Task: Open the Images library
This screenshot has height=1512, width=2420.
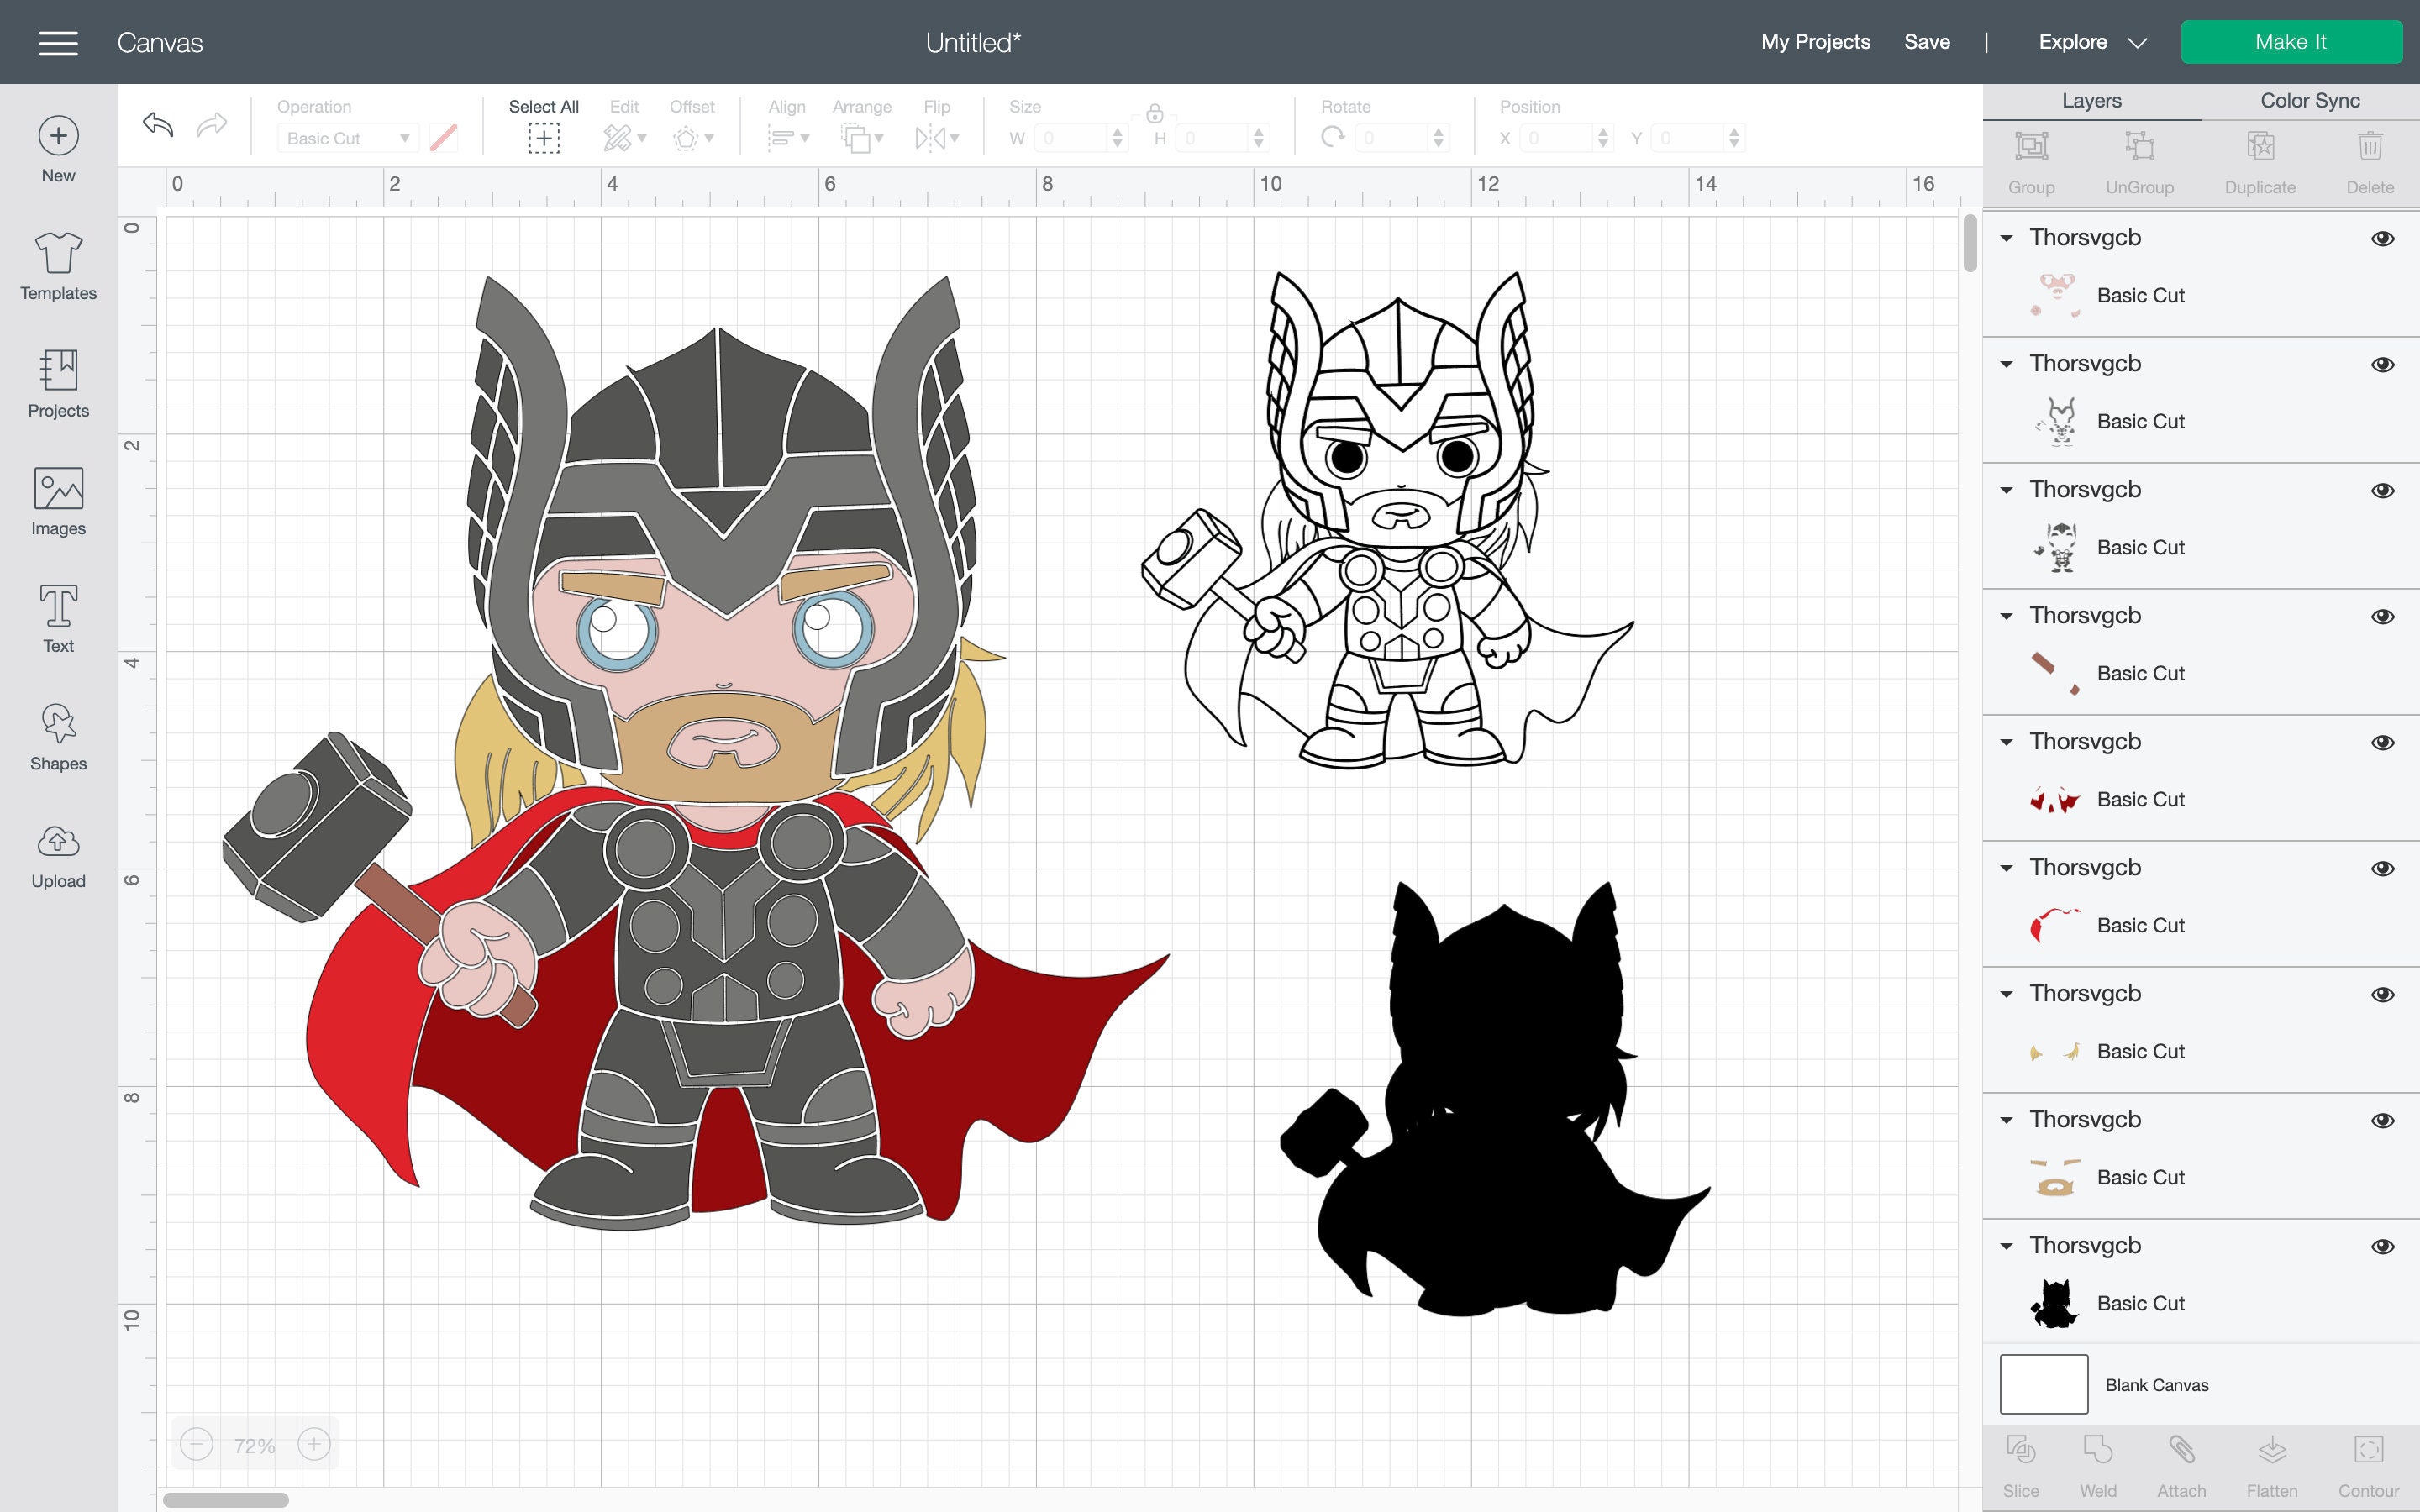Action: coord(57,498)
